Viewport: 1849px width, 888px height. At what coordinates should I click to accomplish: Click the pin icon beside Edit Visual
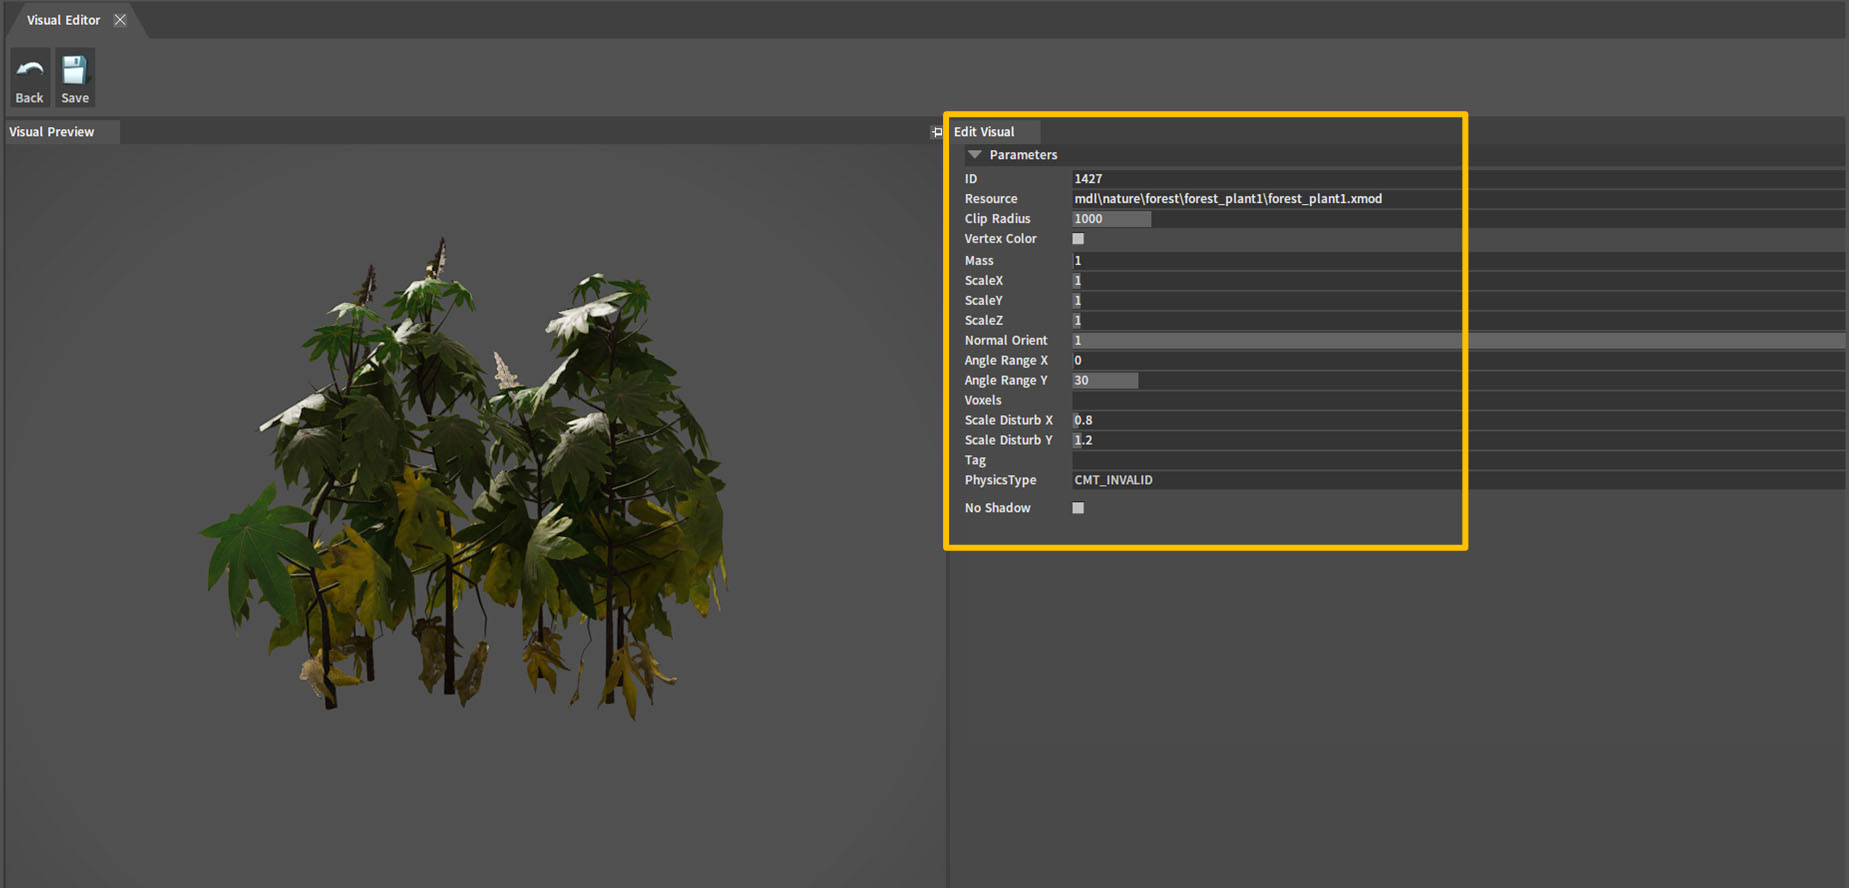coord(936,132)
